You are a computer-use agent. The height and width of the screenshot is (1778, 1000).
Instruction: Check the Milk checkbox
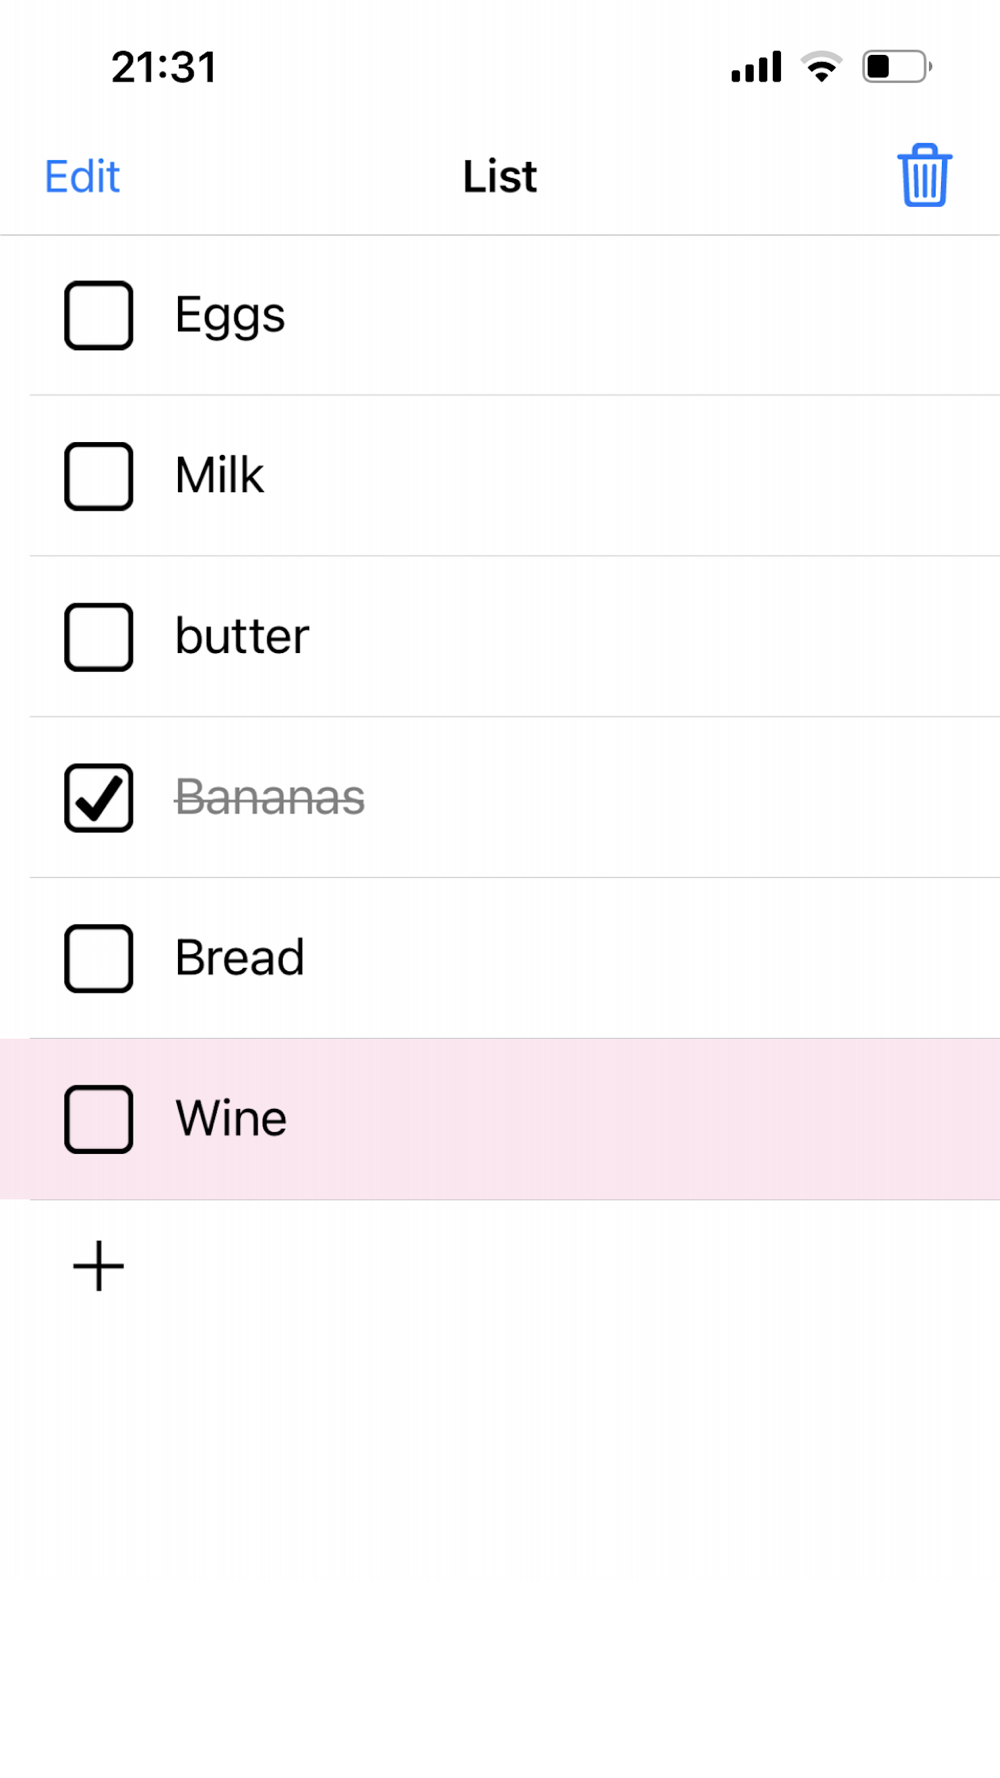point(99,476)
